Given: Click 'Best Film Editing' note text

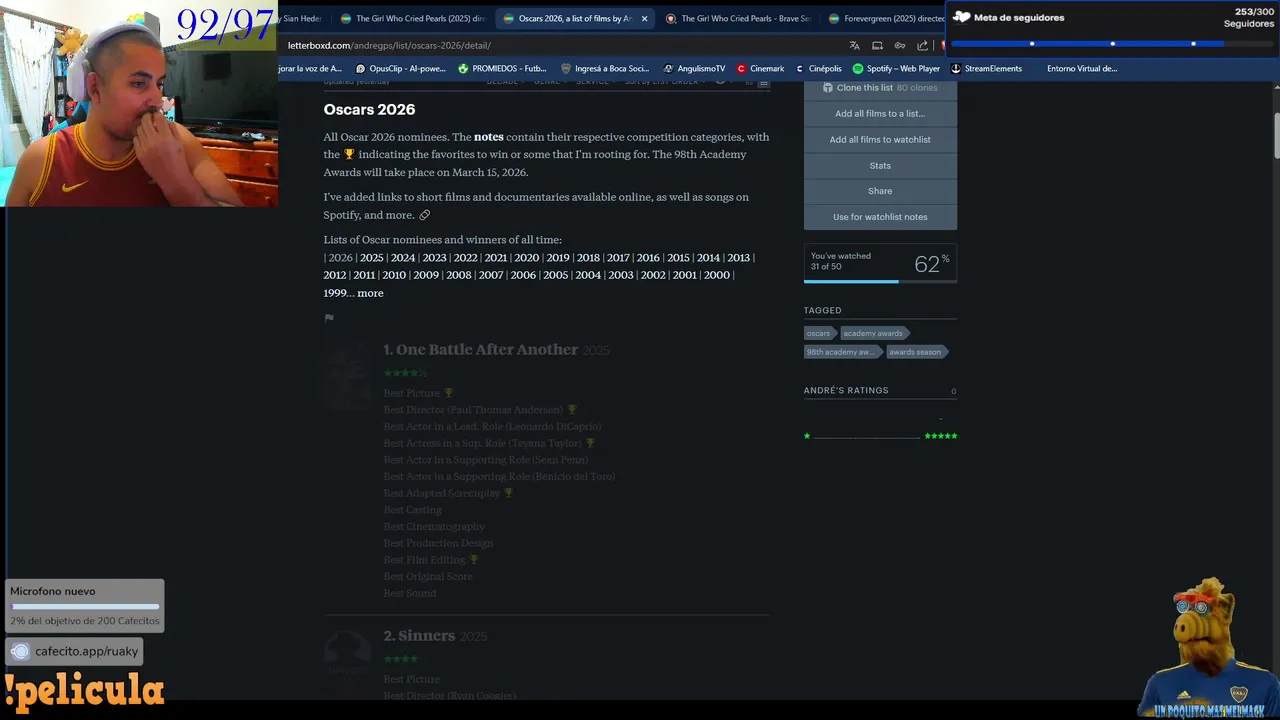Looking at the screenshot, I should (x=425, y=560).
